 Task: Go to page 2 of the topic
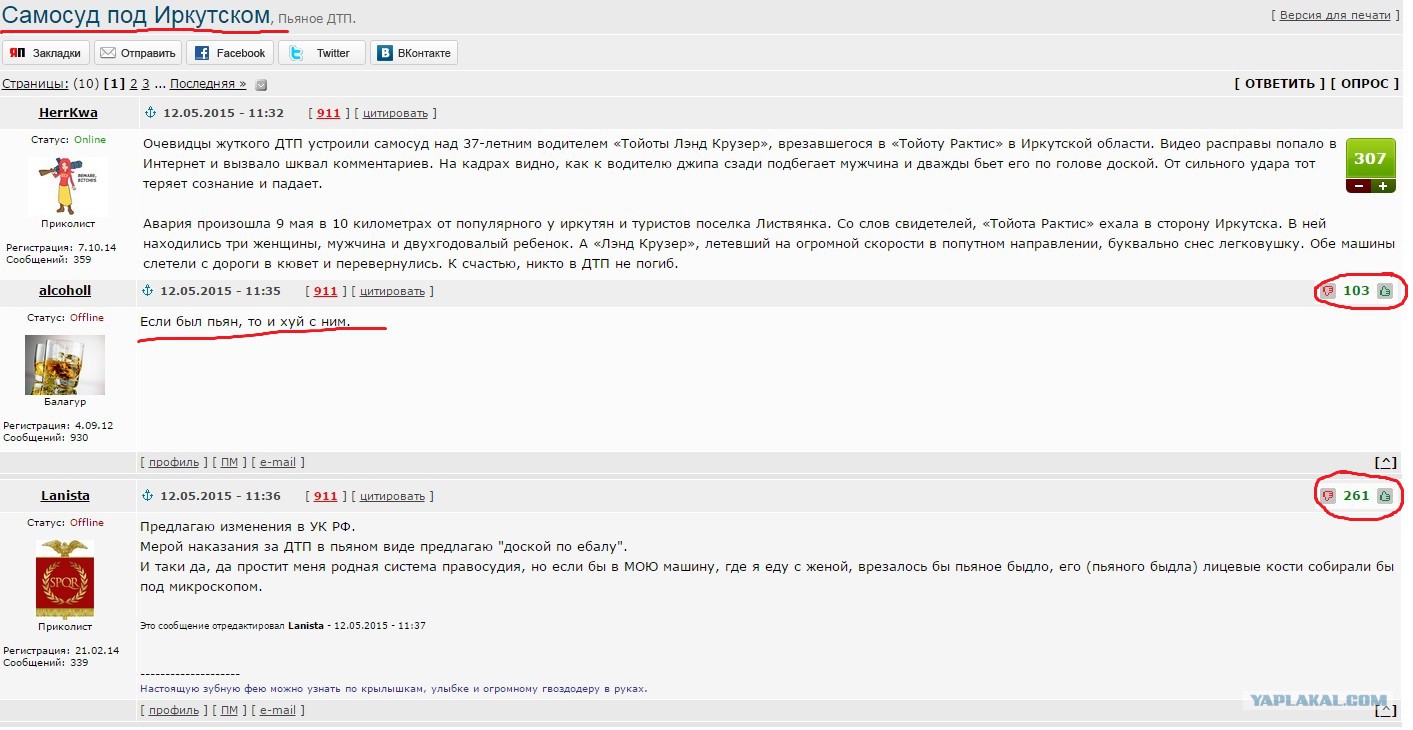tap(132, 84)
